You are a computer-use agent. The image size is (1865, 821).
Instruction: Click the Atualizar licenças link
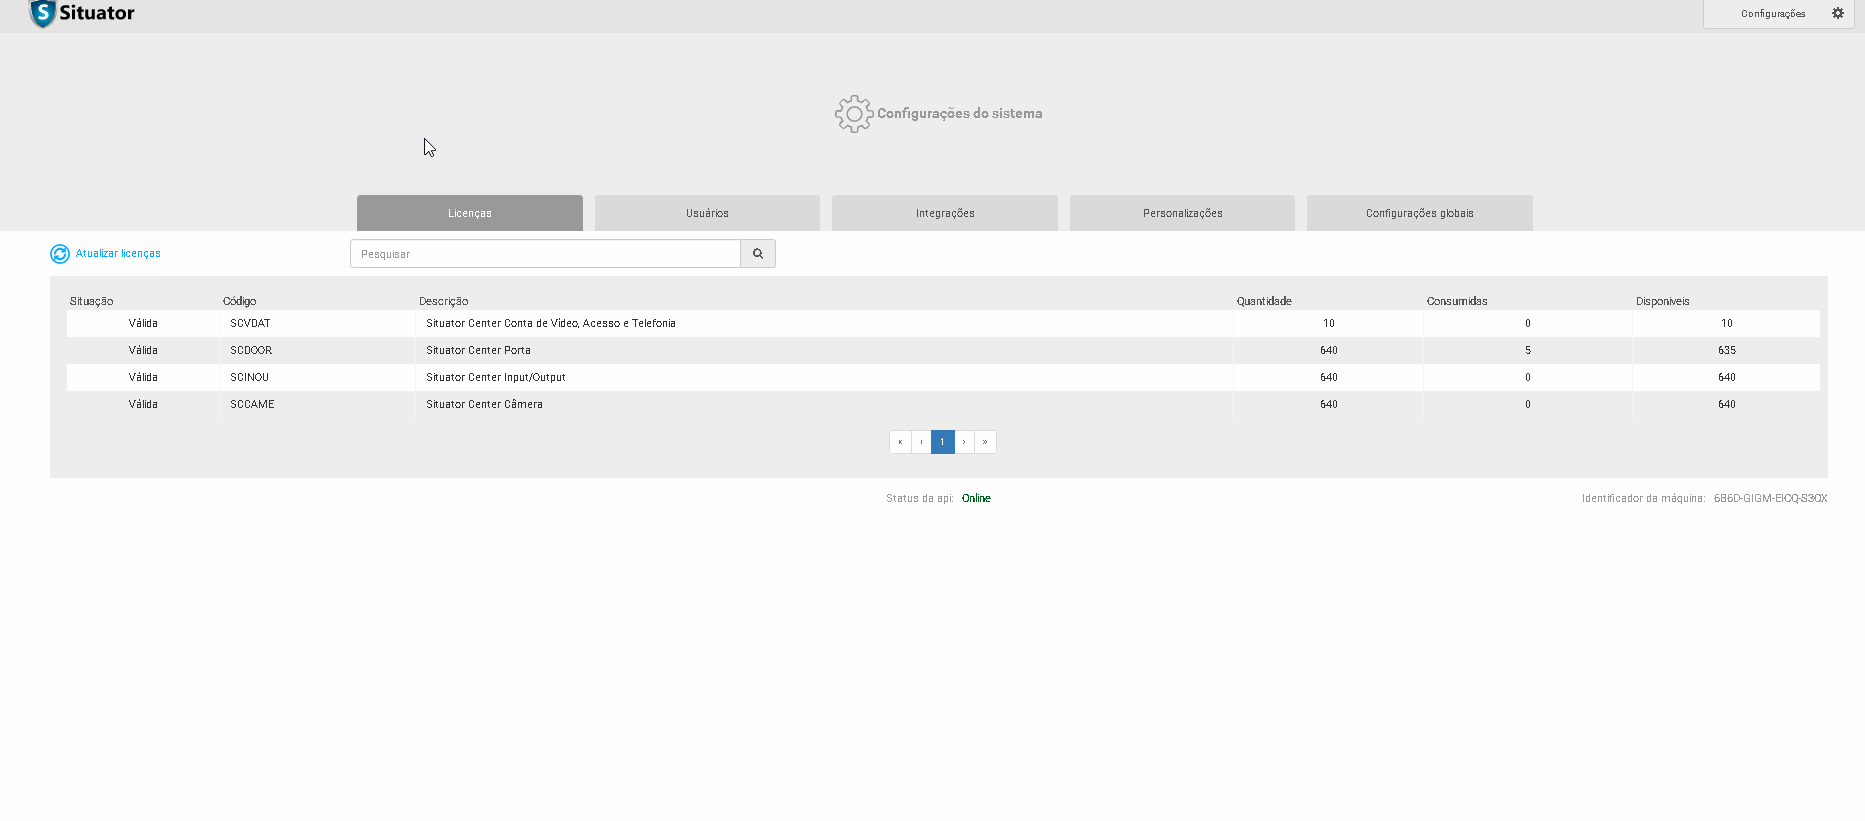(x=118, y=254)
